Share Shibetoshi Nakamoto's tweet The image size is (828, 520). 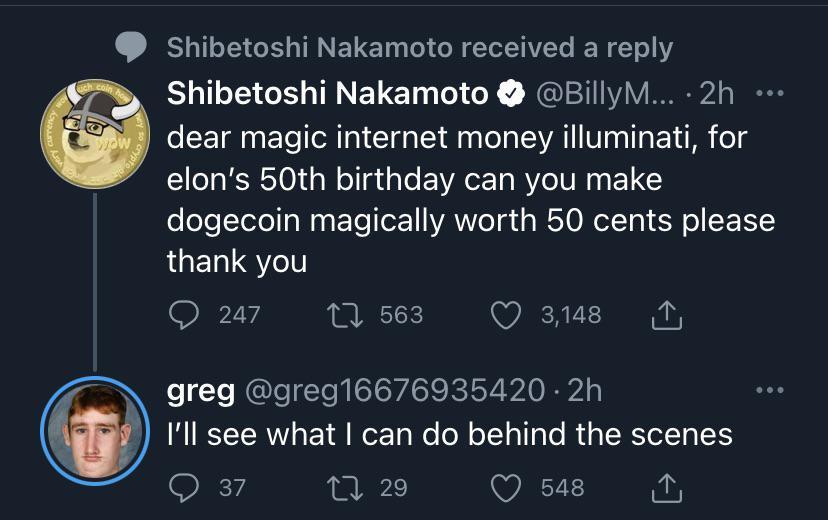(x=665, y=316)
